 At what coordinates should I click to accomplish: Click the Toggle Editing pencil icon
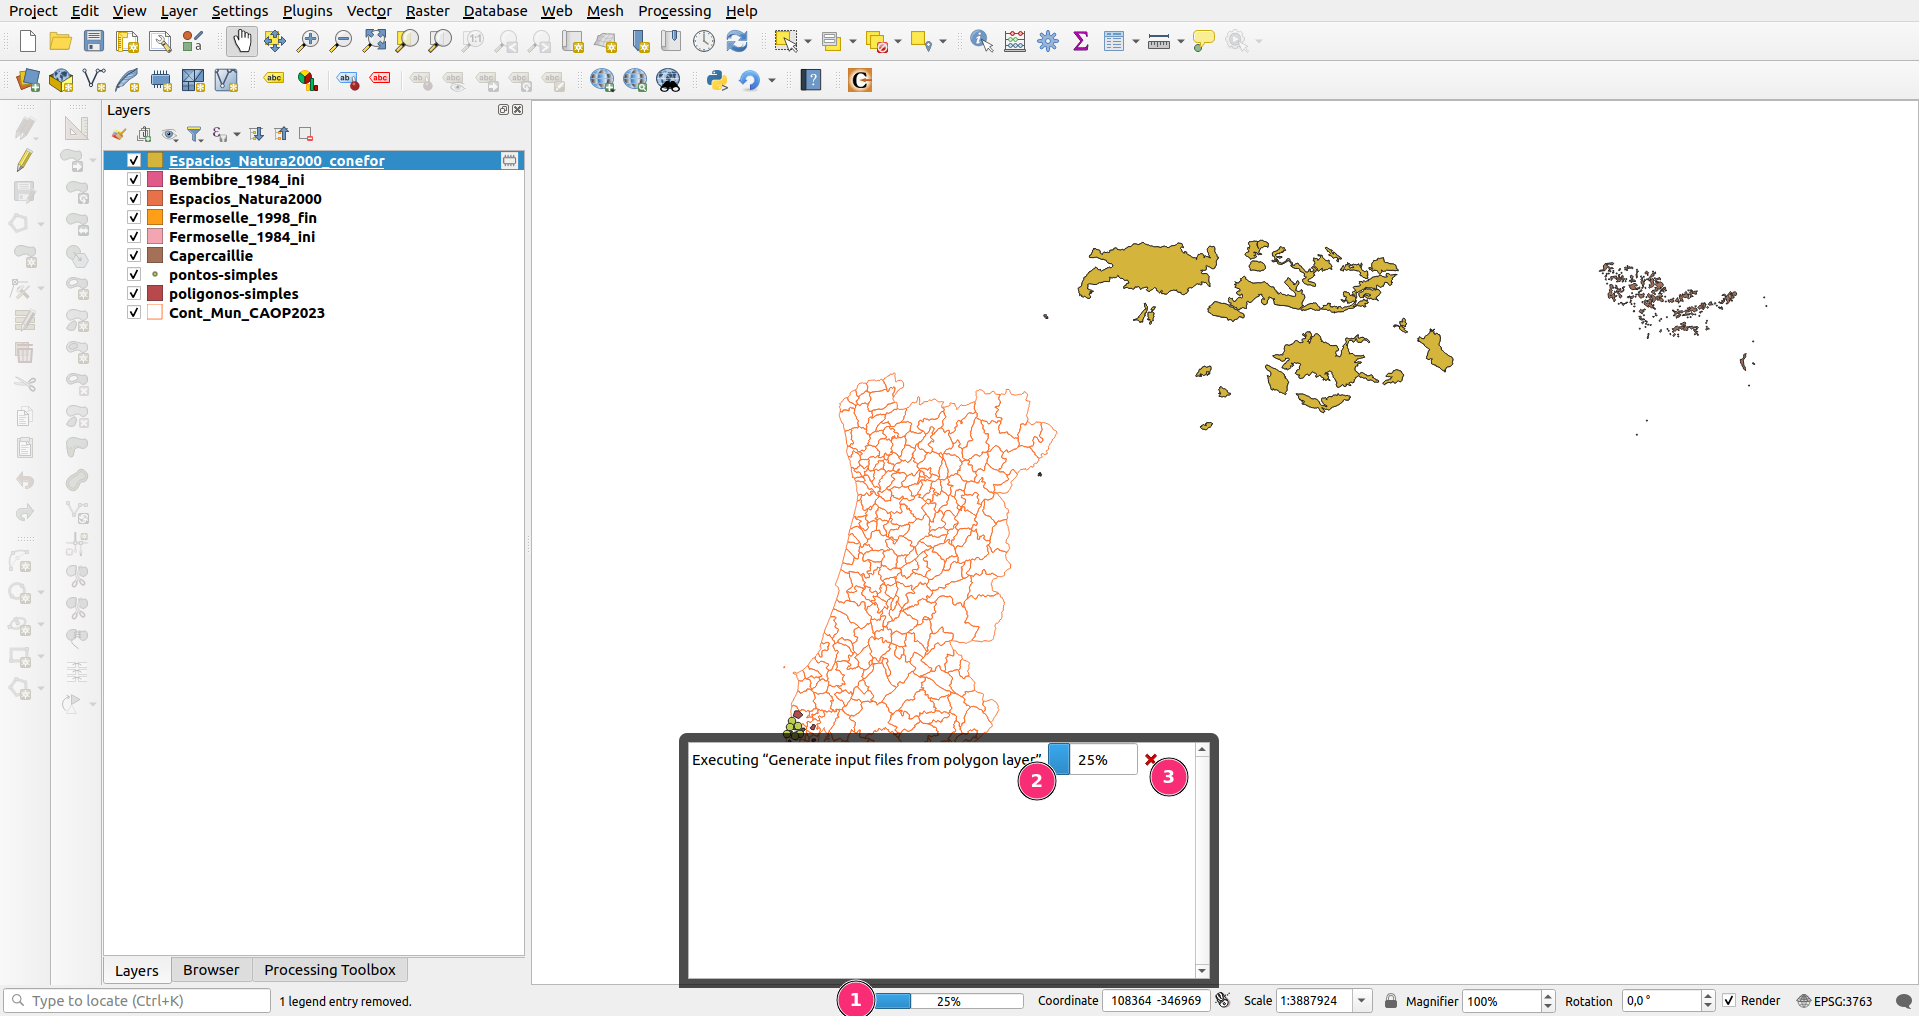pos(25,160)
